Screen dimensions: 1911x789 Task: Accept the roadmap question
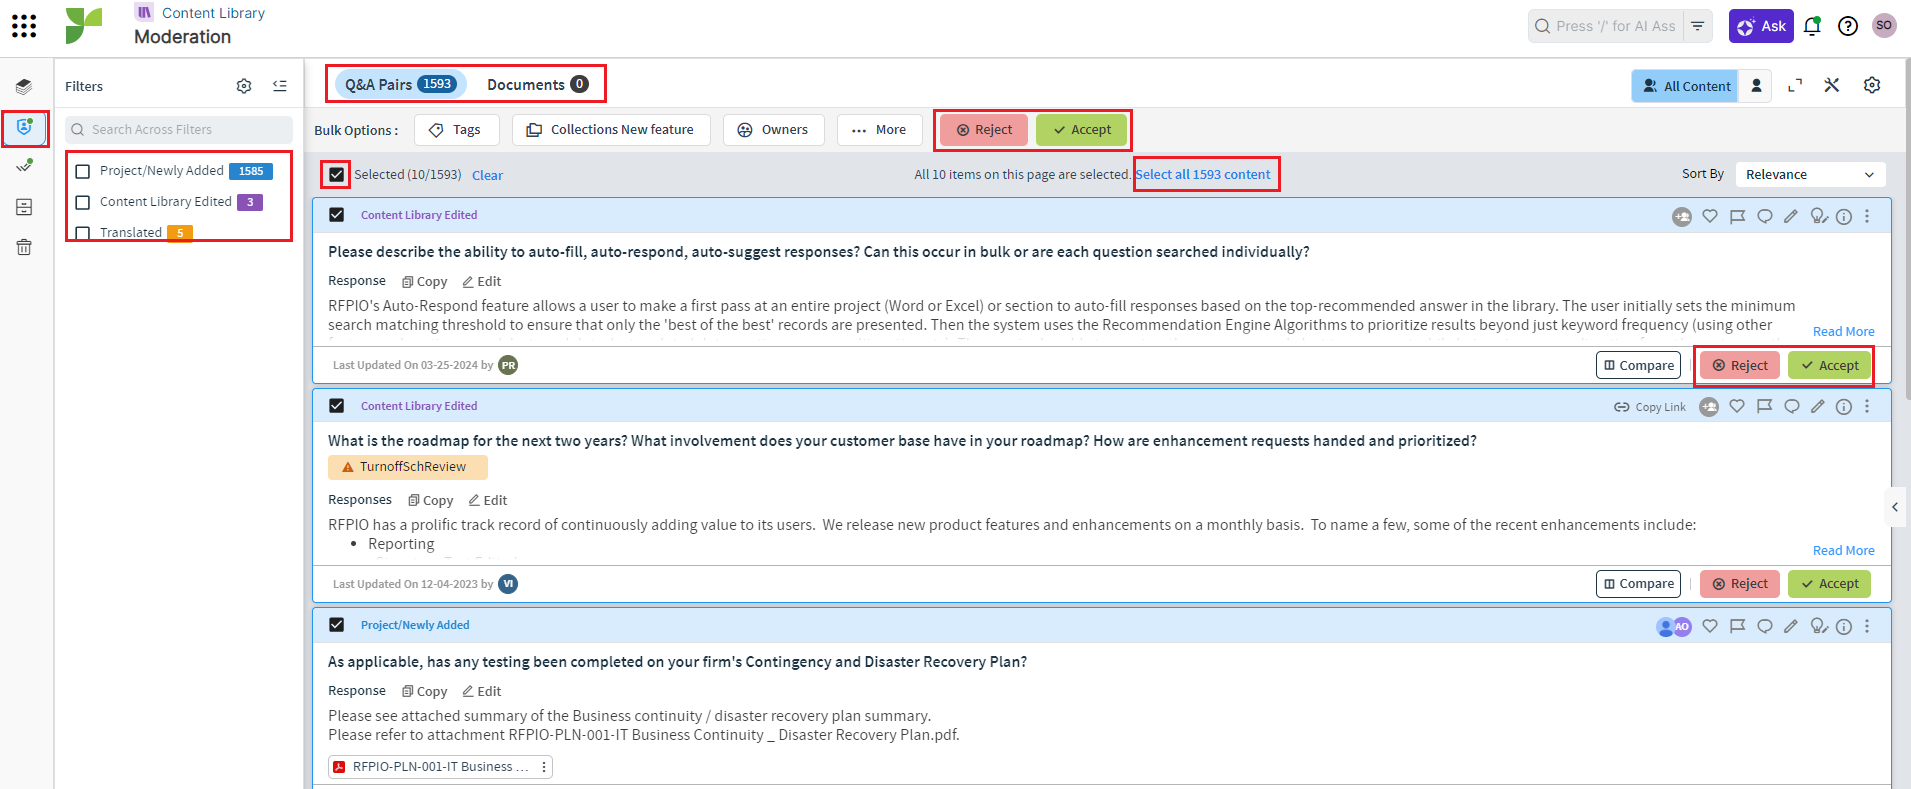click(1829, 584)
